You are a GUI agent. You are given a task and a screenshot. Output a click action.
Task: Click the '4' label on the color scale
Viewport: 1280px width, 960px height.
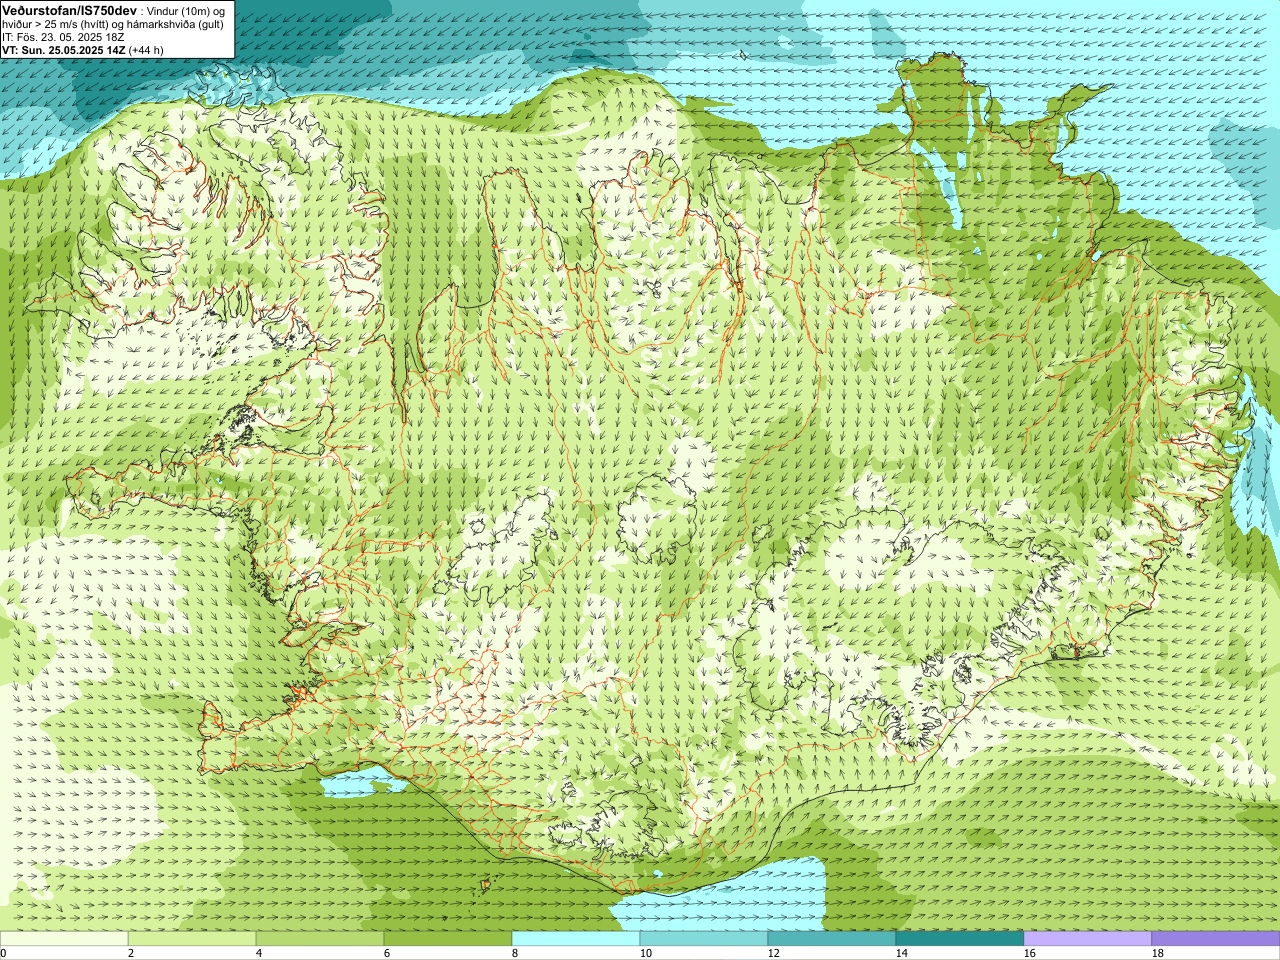pyautogui.click(x=259, y=953)
